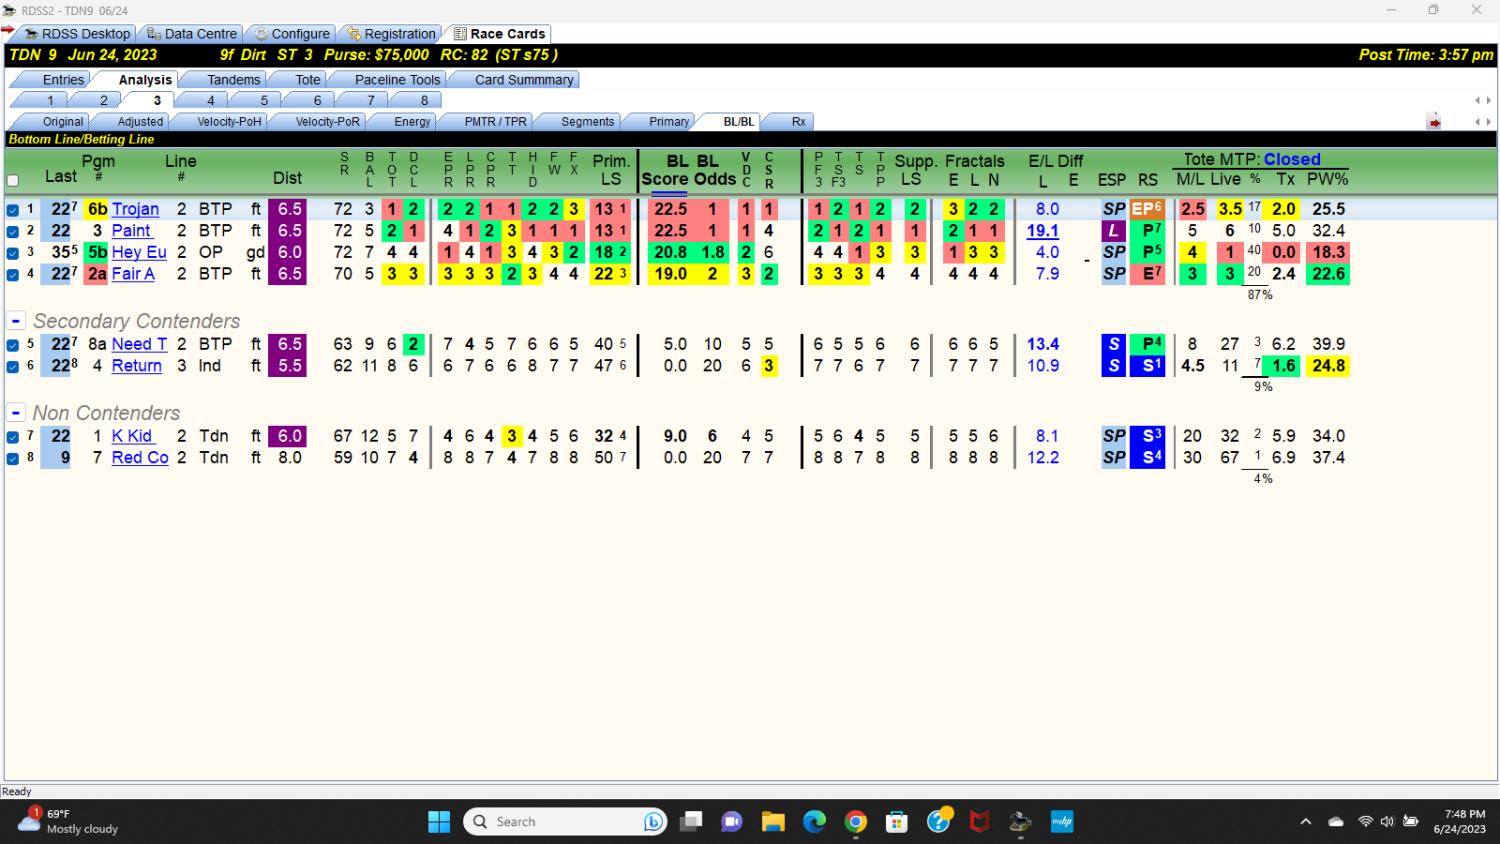The width and height of the screenshot is (1500, 844).
Task: Click the Bing icon in the search box
Action: tap(654, 822)
